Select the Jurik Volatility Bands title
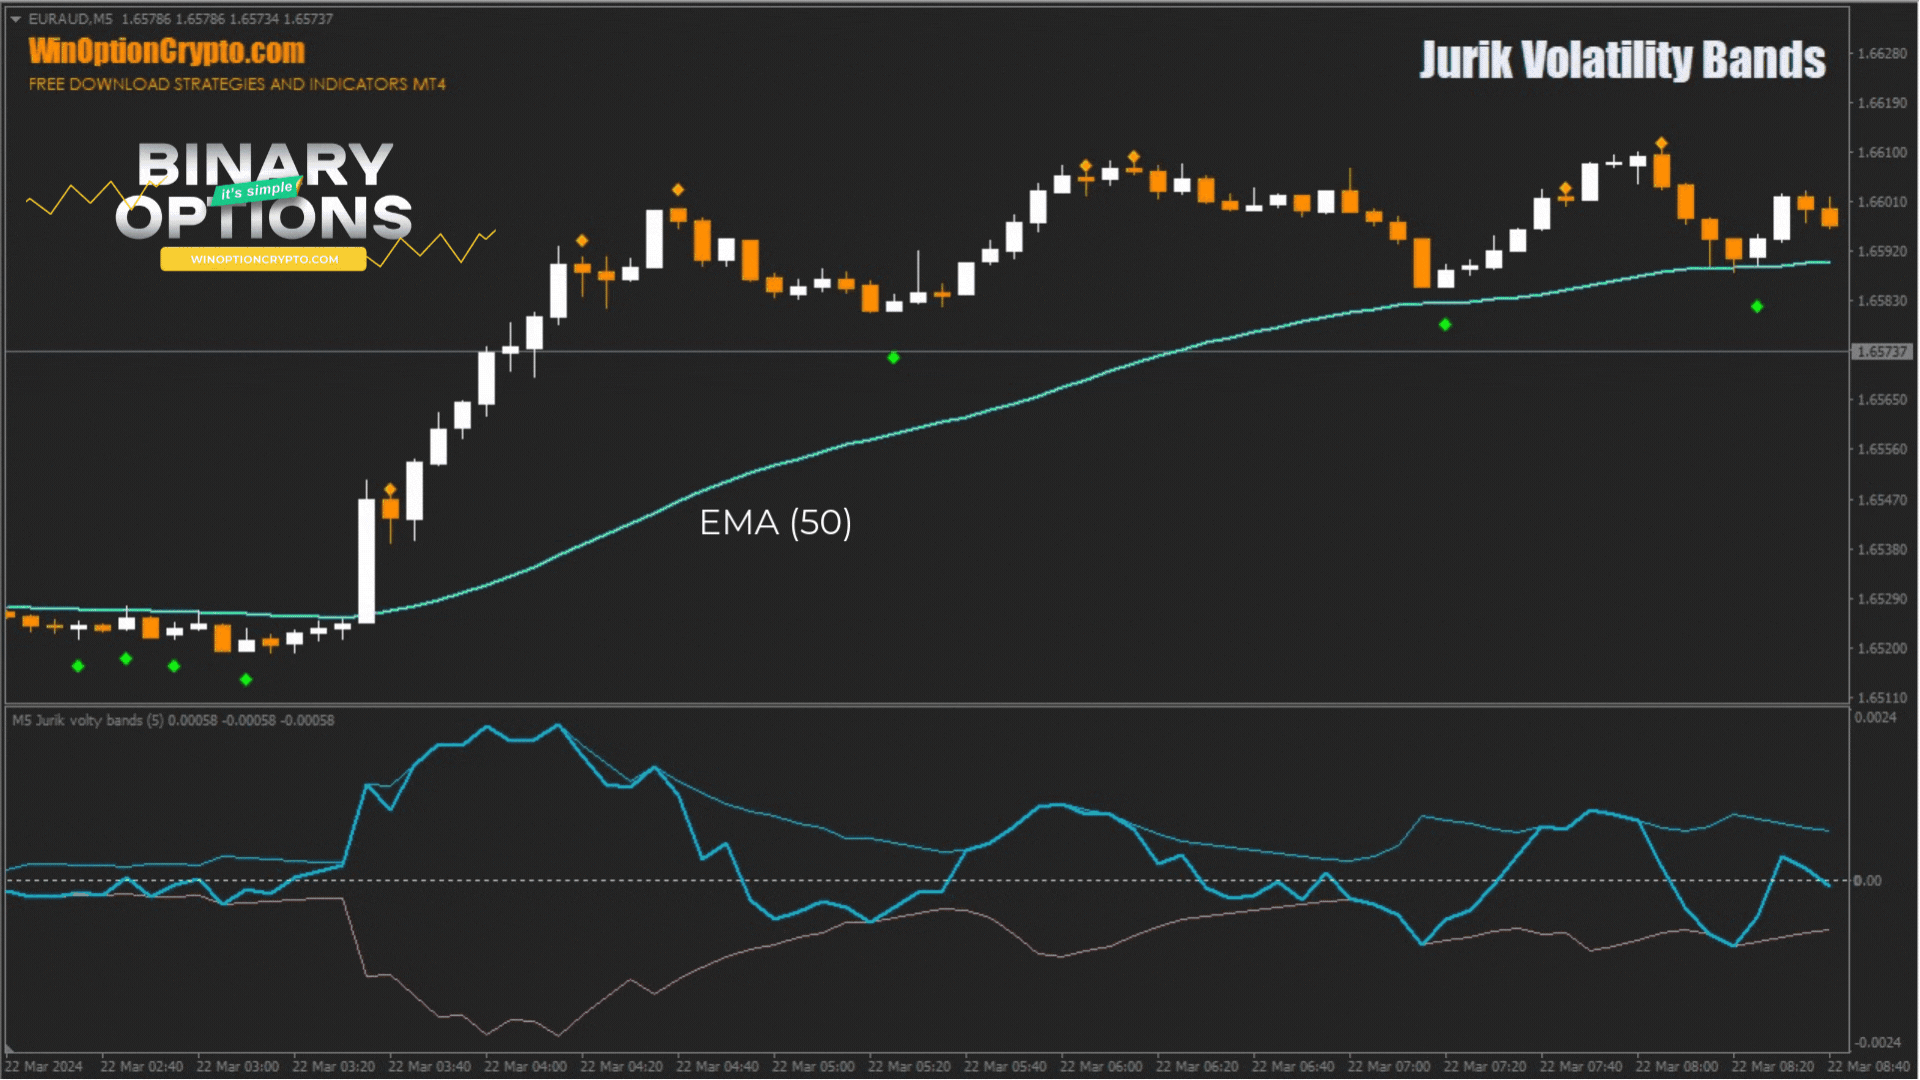 (1622, 60)
